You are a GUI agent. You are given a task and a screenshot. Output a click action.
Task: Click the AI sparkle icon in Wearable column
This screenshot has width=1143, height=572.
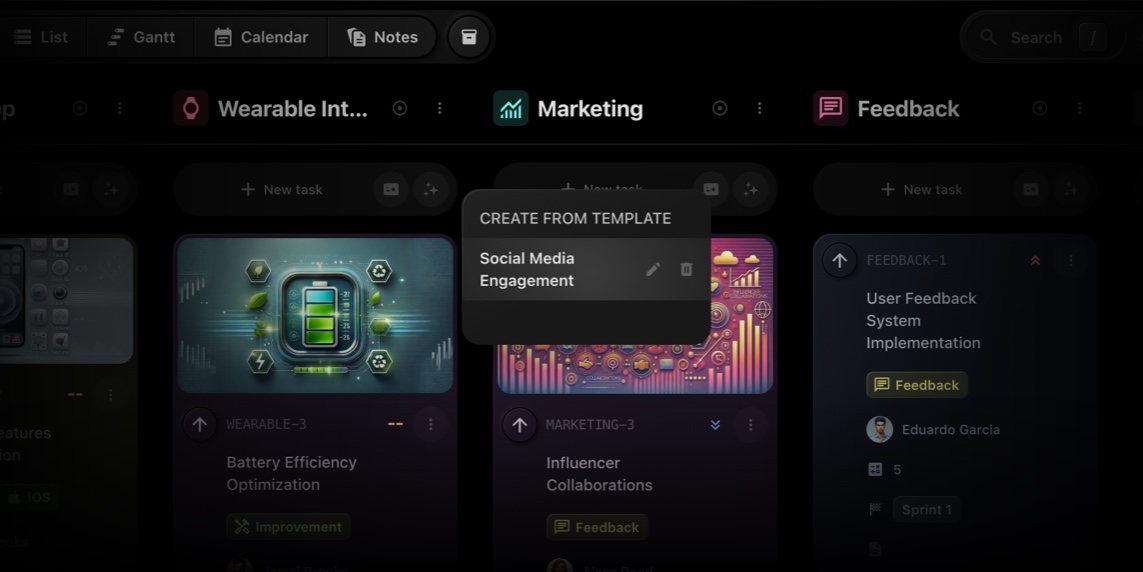click(431, 189)
